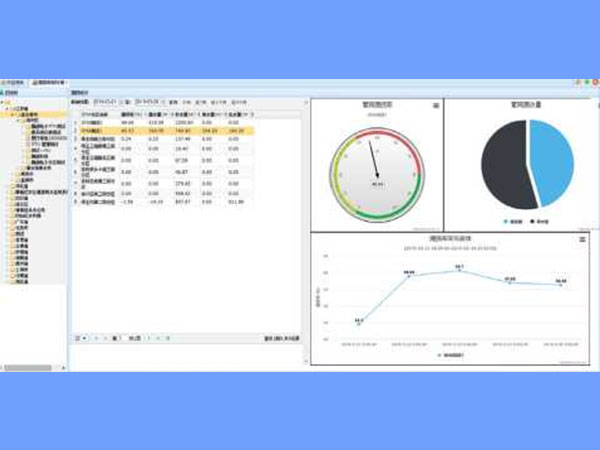Open the line chart hamburger menu
Screen dimensions: 600x450
pos(582,240)
